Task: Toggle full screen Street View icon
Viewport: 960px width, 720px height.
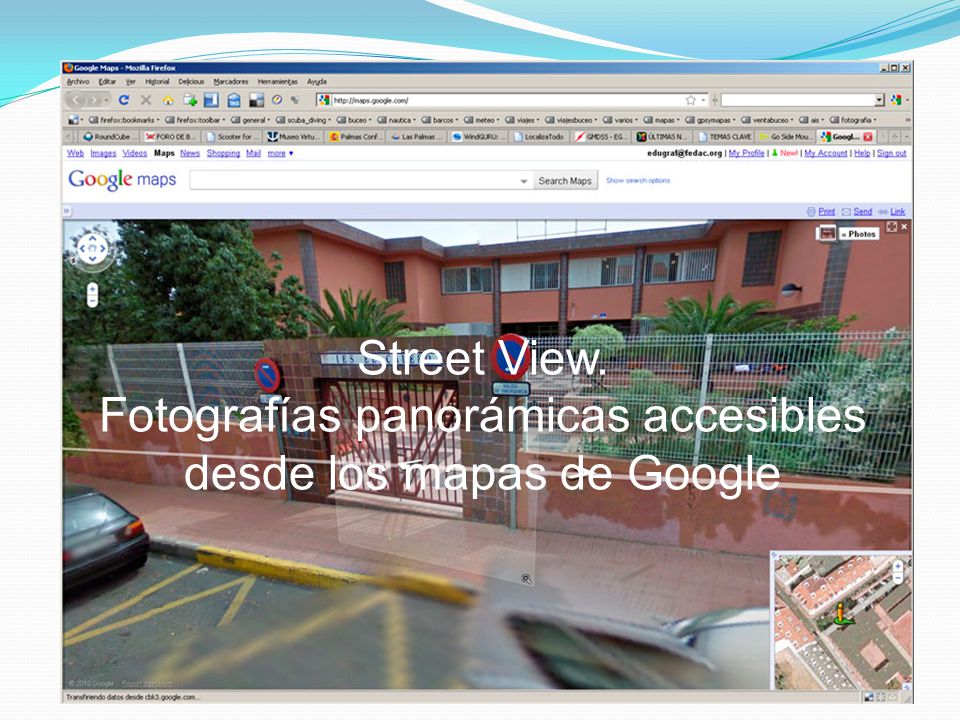Action: (891, 227)
